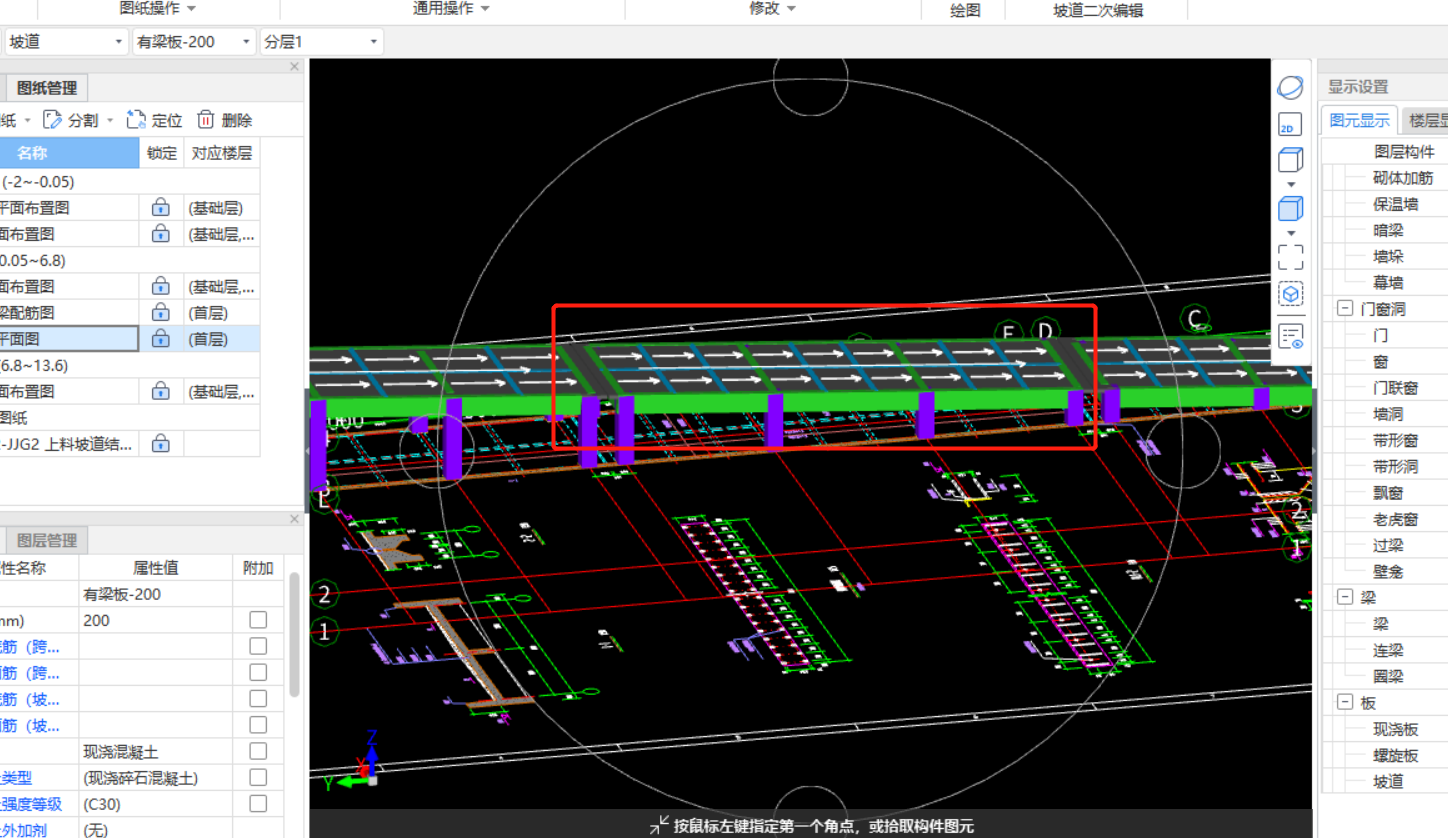The image size is (1448, 838).
Task: Collapse the 门窗洞 tree node
Action: click(x=1344, y=309)
